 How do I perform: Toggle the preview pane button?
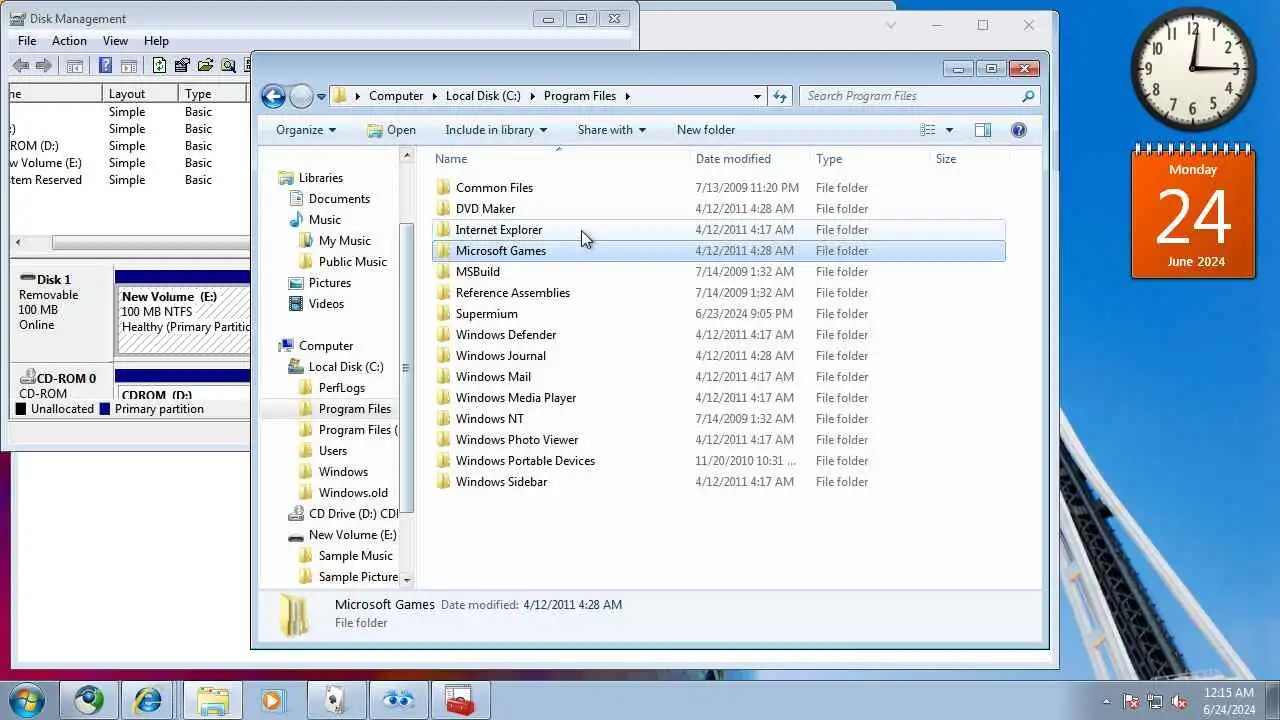[x=983, y=130]
